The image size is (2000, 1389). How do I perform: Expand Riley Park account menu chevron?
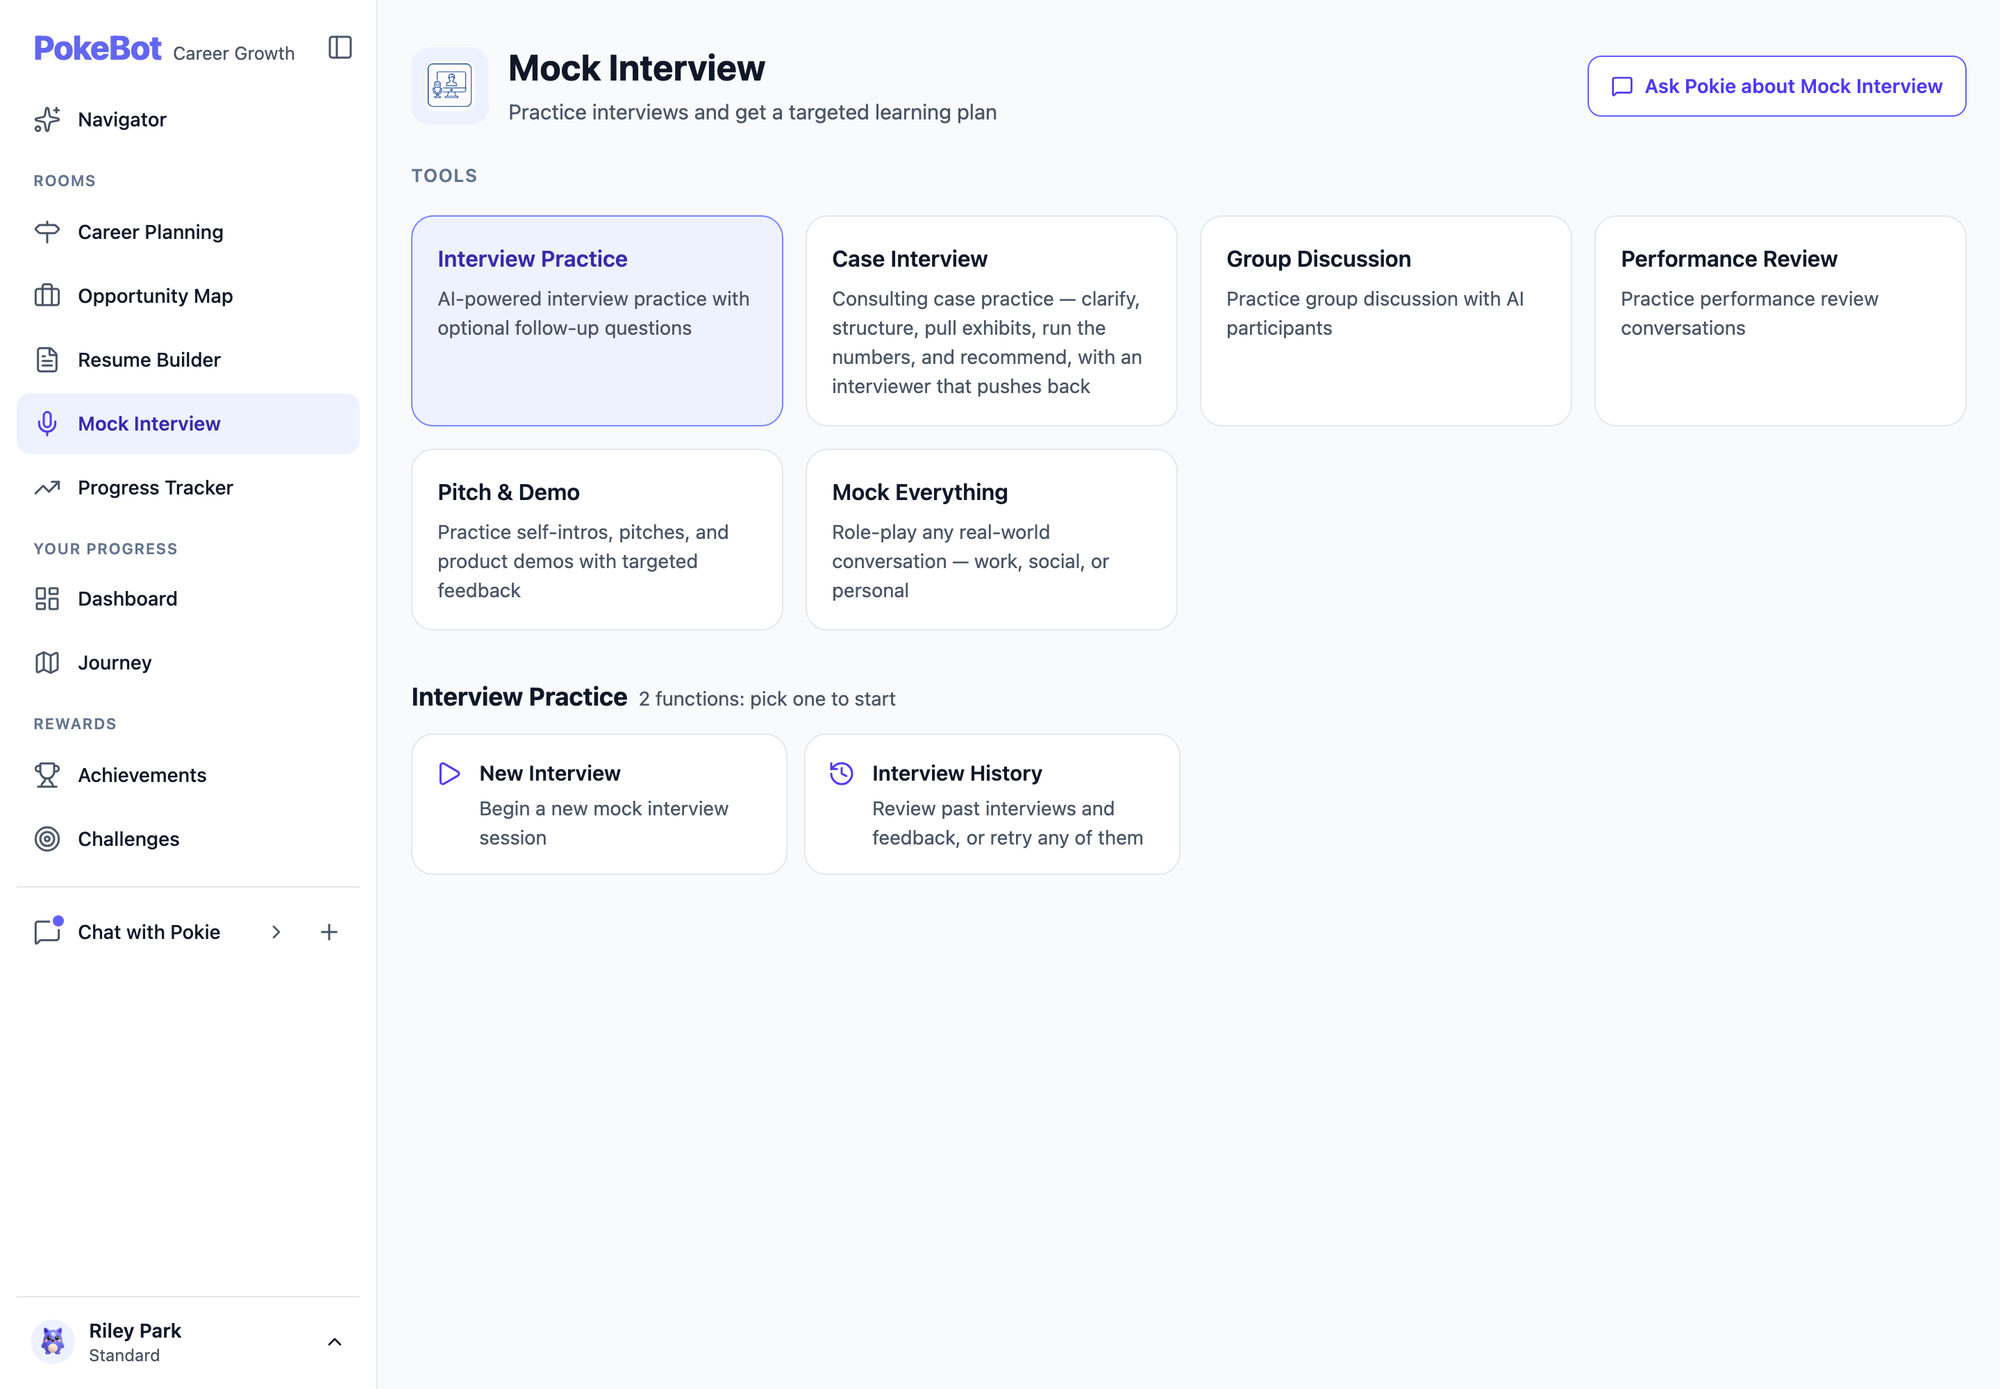click(x=335, y=1342)
